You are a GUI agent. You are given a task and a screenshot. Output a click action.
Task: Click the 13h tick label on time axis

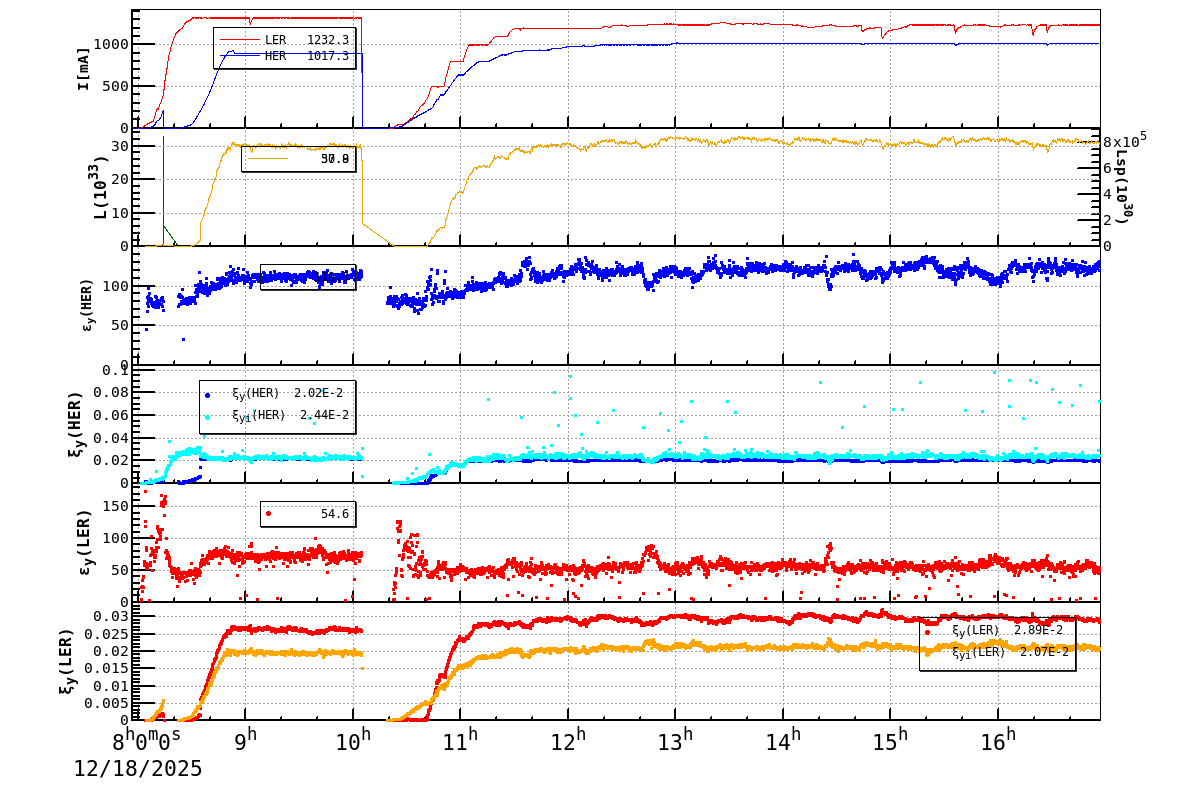pyautogui.click(x=674, y=737)
